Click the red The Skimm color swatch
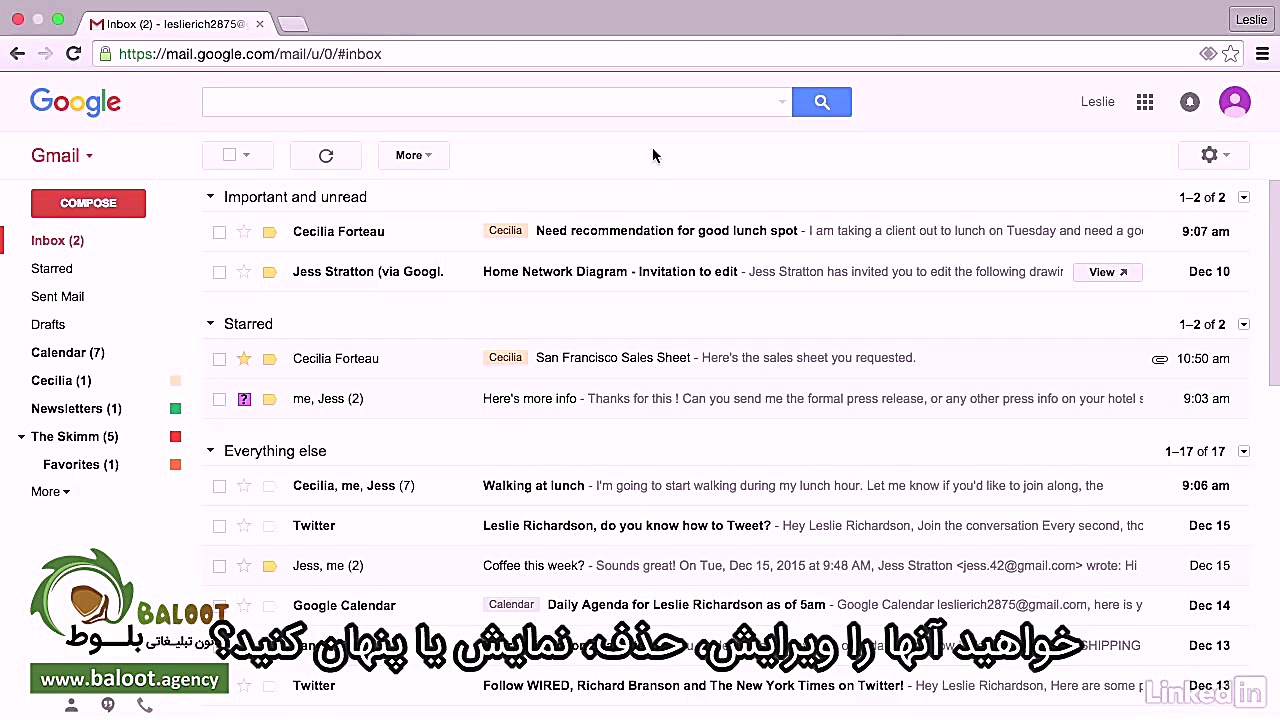The height and width of the screenshot is (720, 1280). pyautogui.click(x=175, y=437)
